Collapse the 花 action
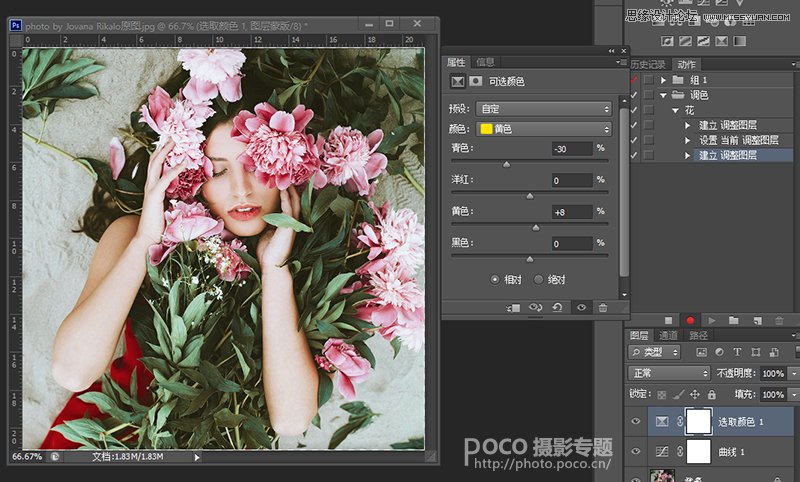This screenshot has width=800, height=482. pos(676,110)
